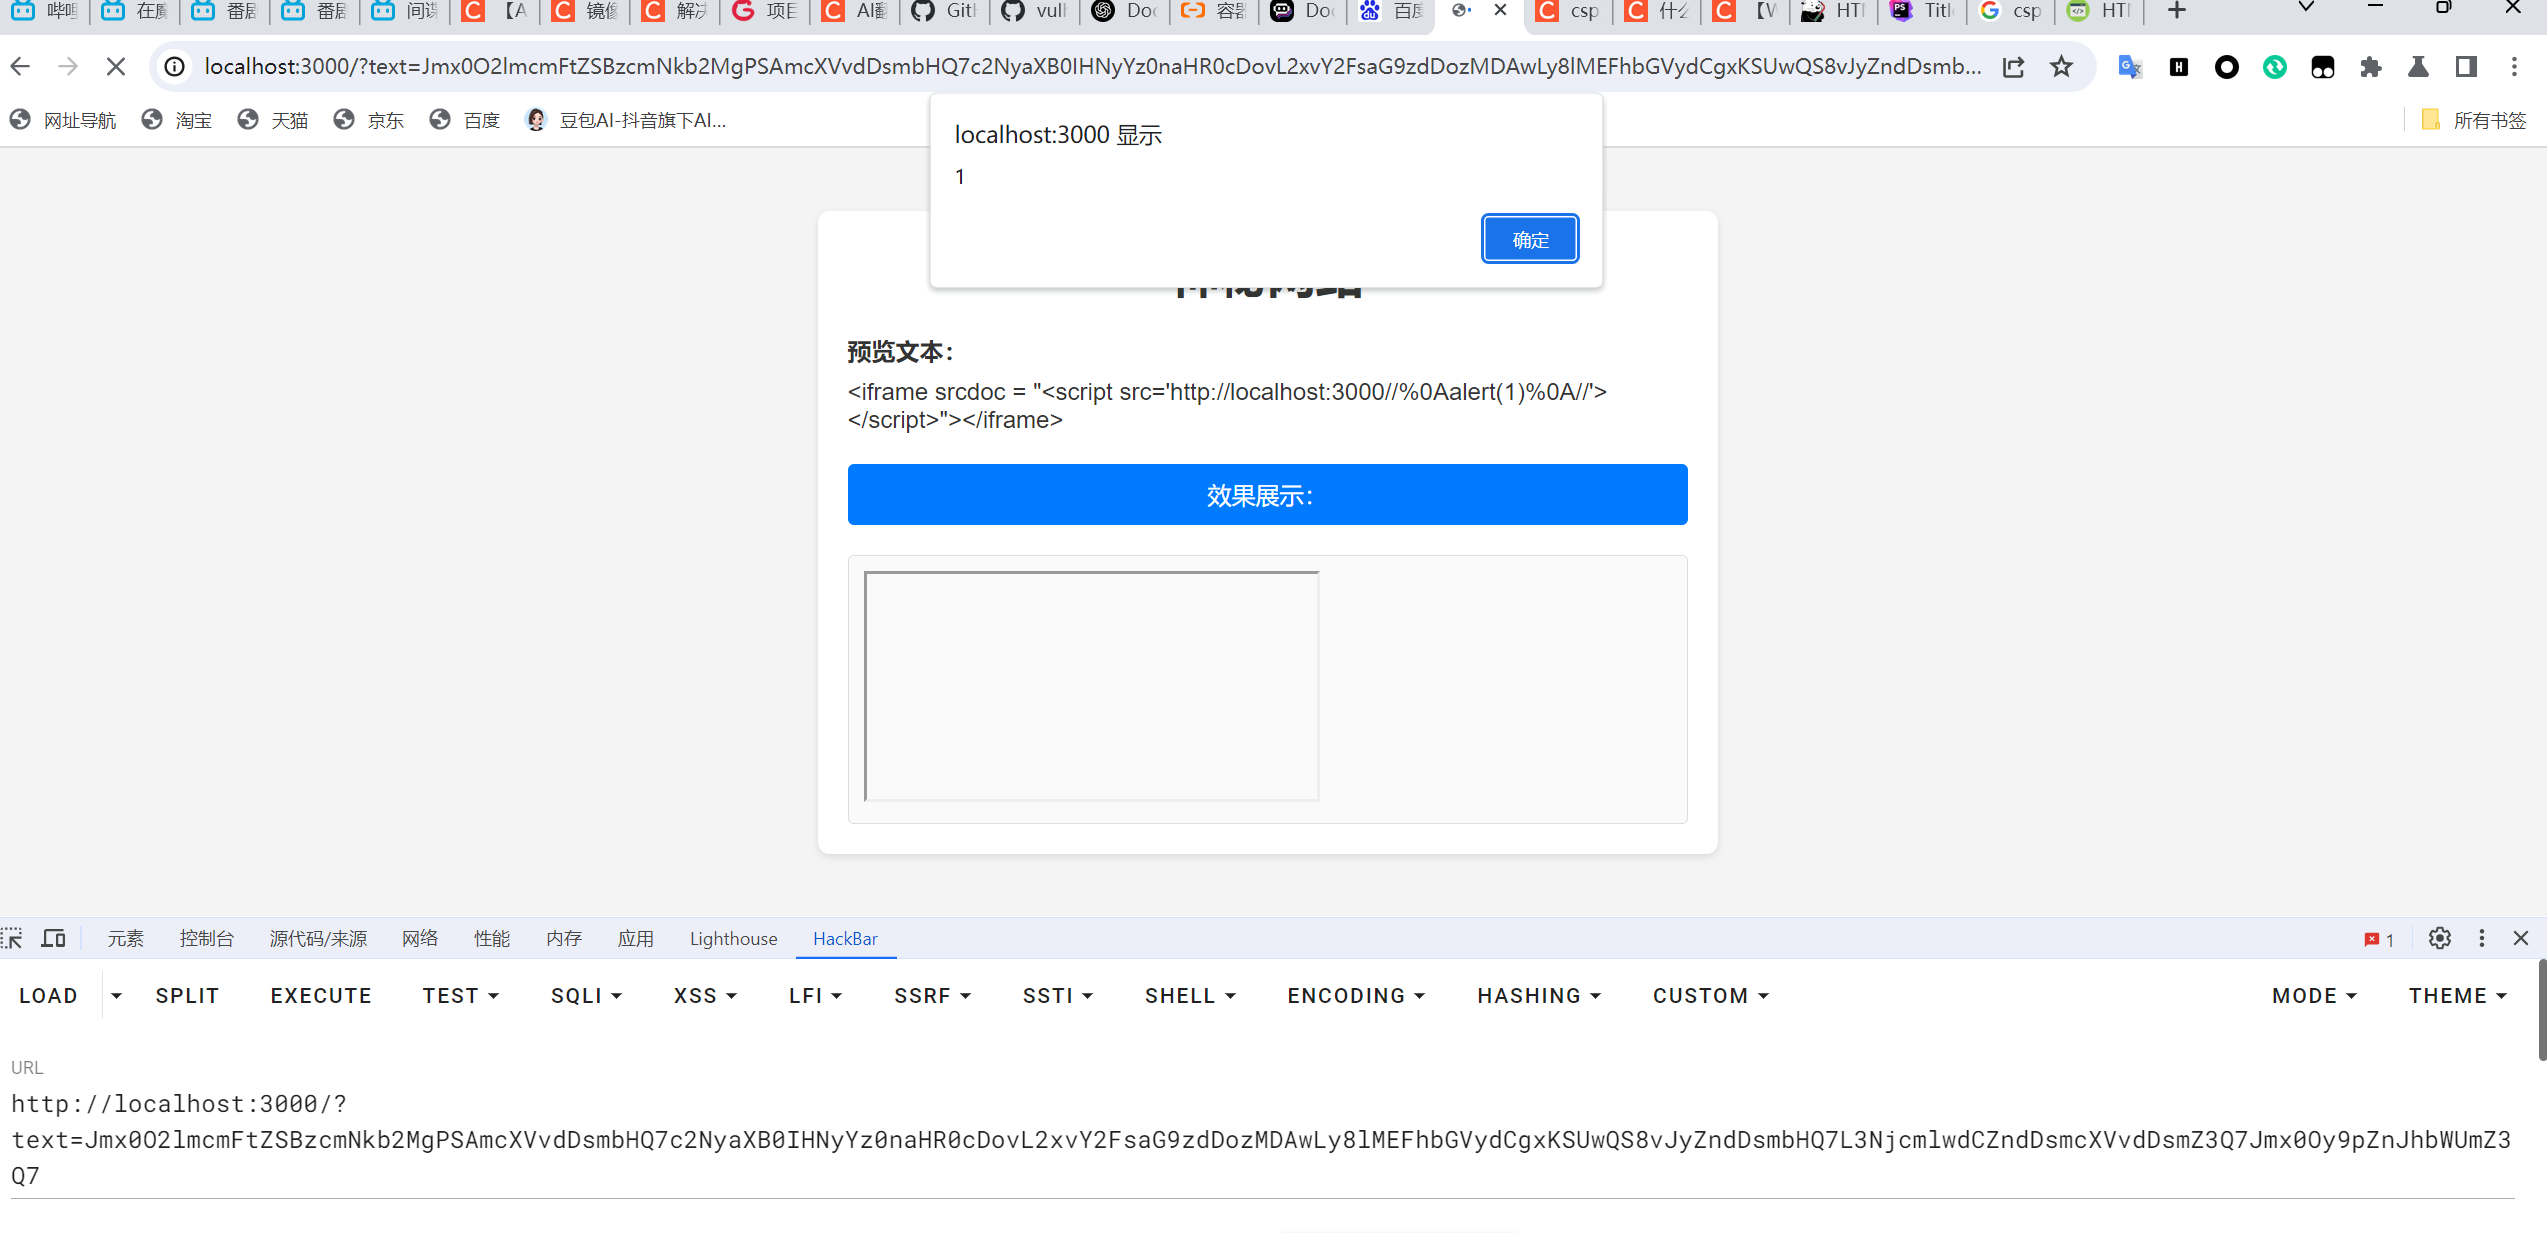2547x1233 pixels.
Task: Switch to the 性能 DevTools tab
Action: [492, 938]
